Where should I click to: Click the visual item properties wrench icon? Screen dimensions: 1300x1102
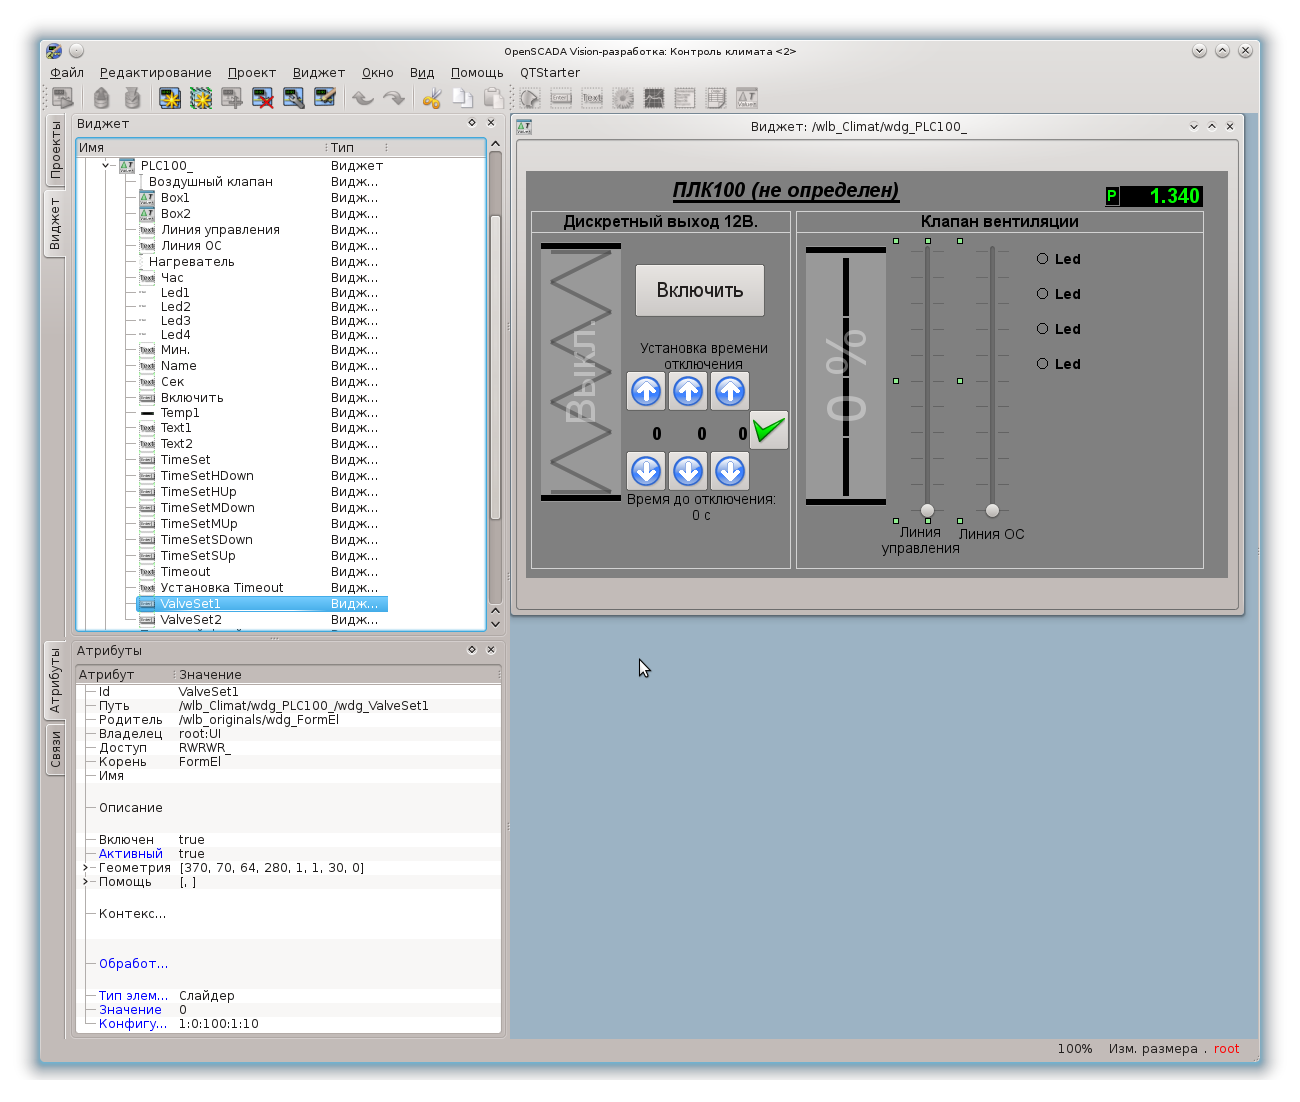pyautogui.click(x=293, y=98)
